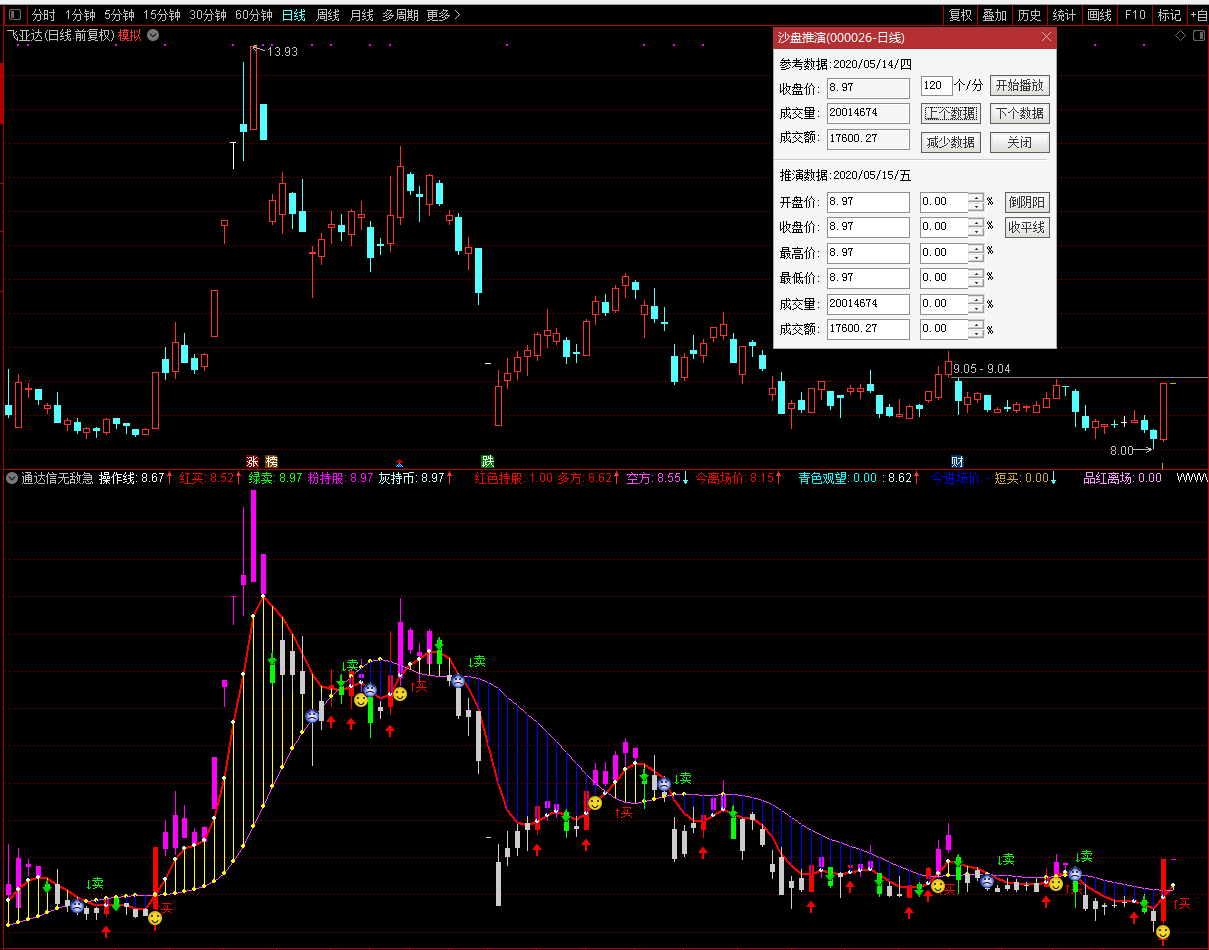Click the 榜 marker on the timeline
Image resolution: width=1209 pixels, height=950 pixels.
pos(271,461)
